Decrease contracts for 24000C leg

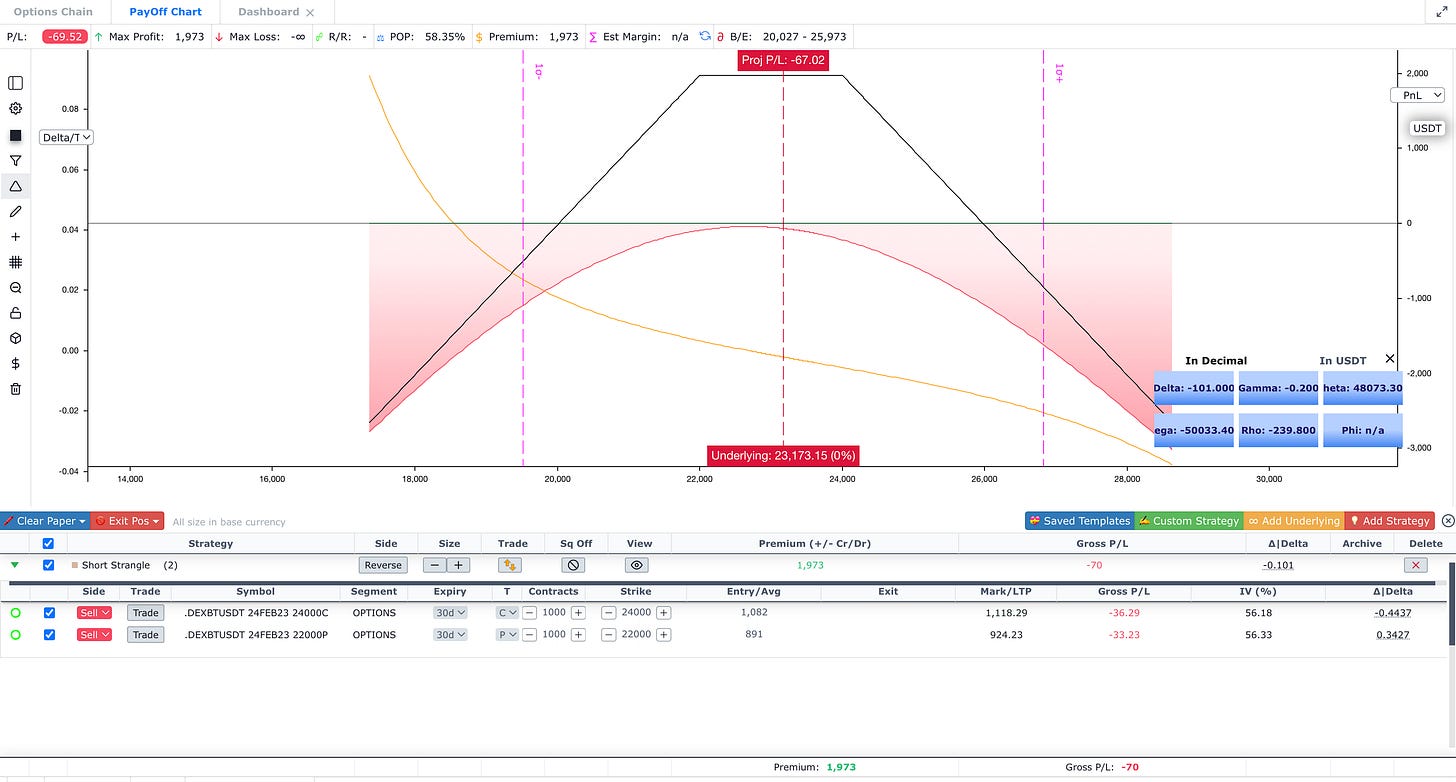530,613
